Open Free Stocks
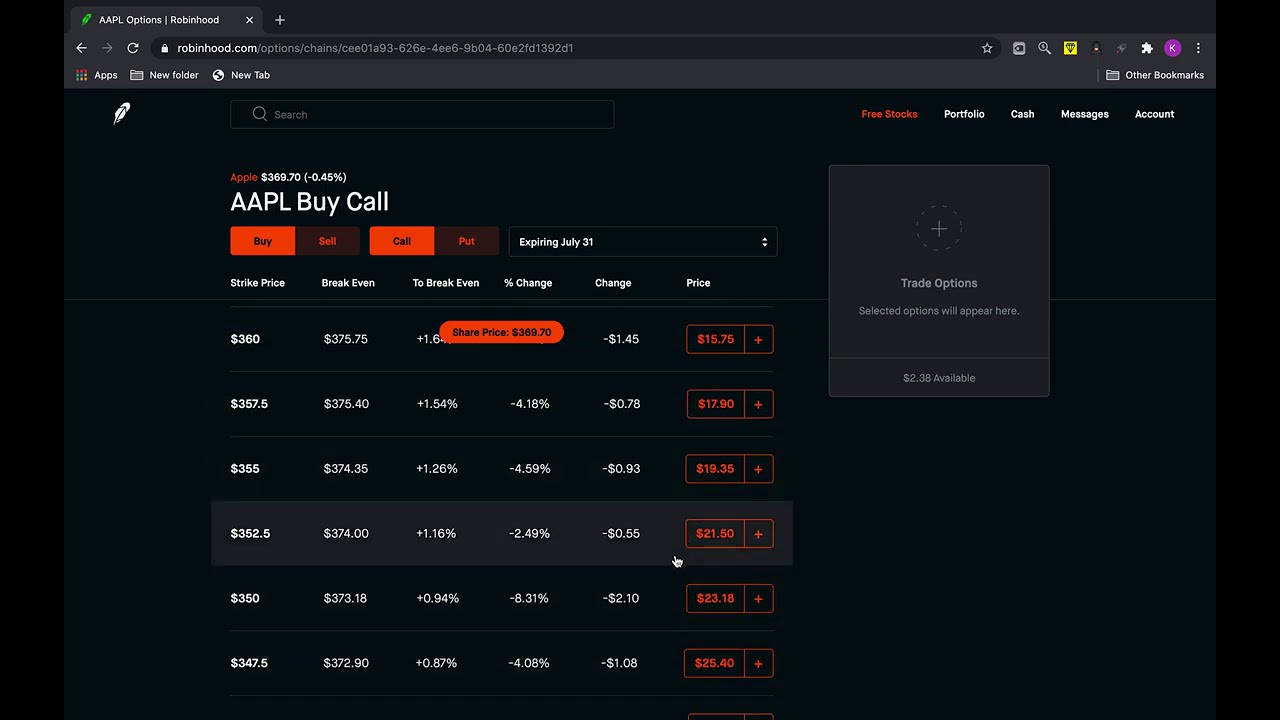The width and height of the screenshot is (1280, 720). [889, 114]
